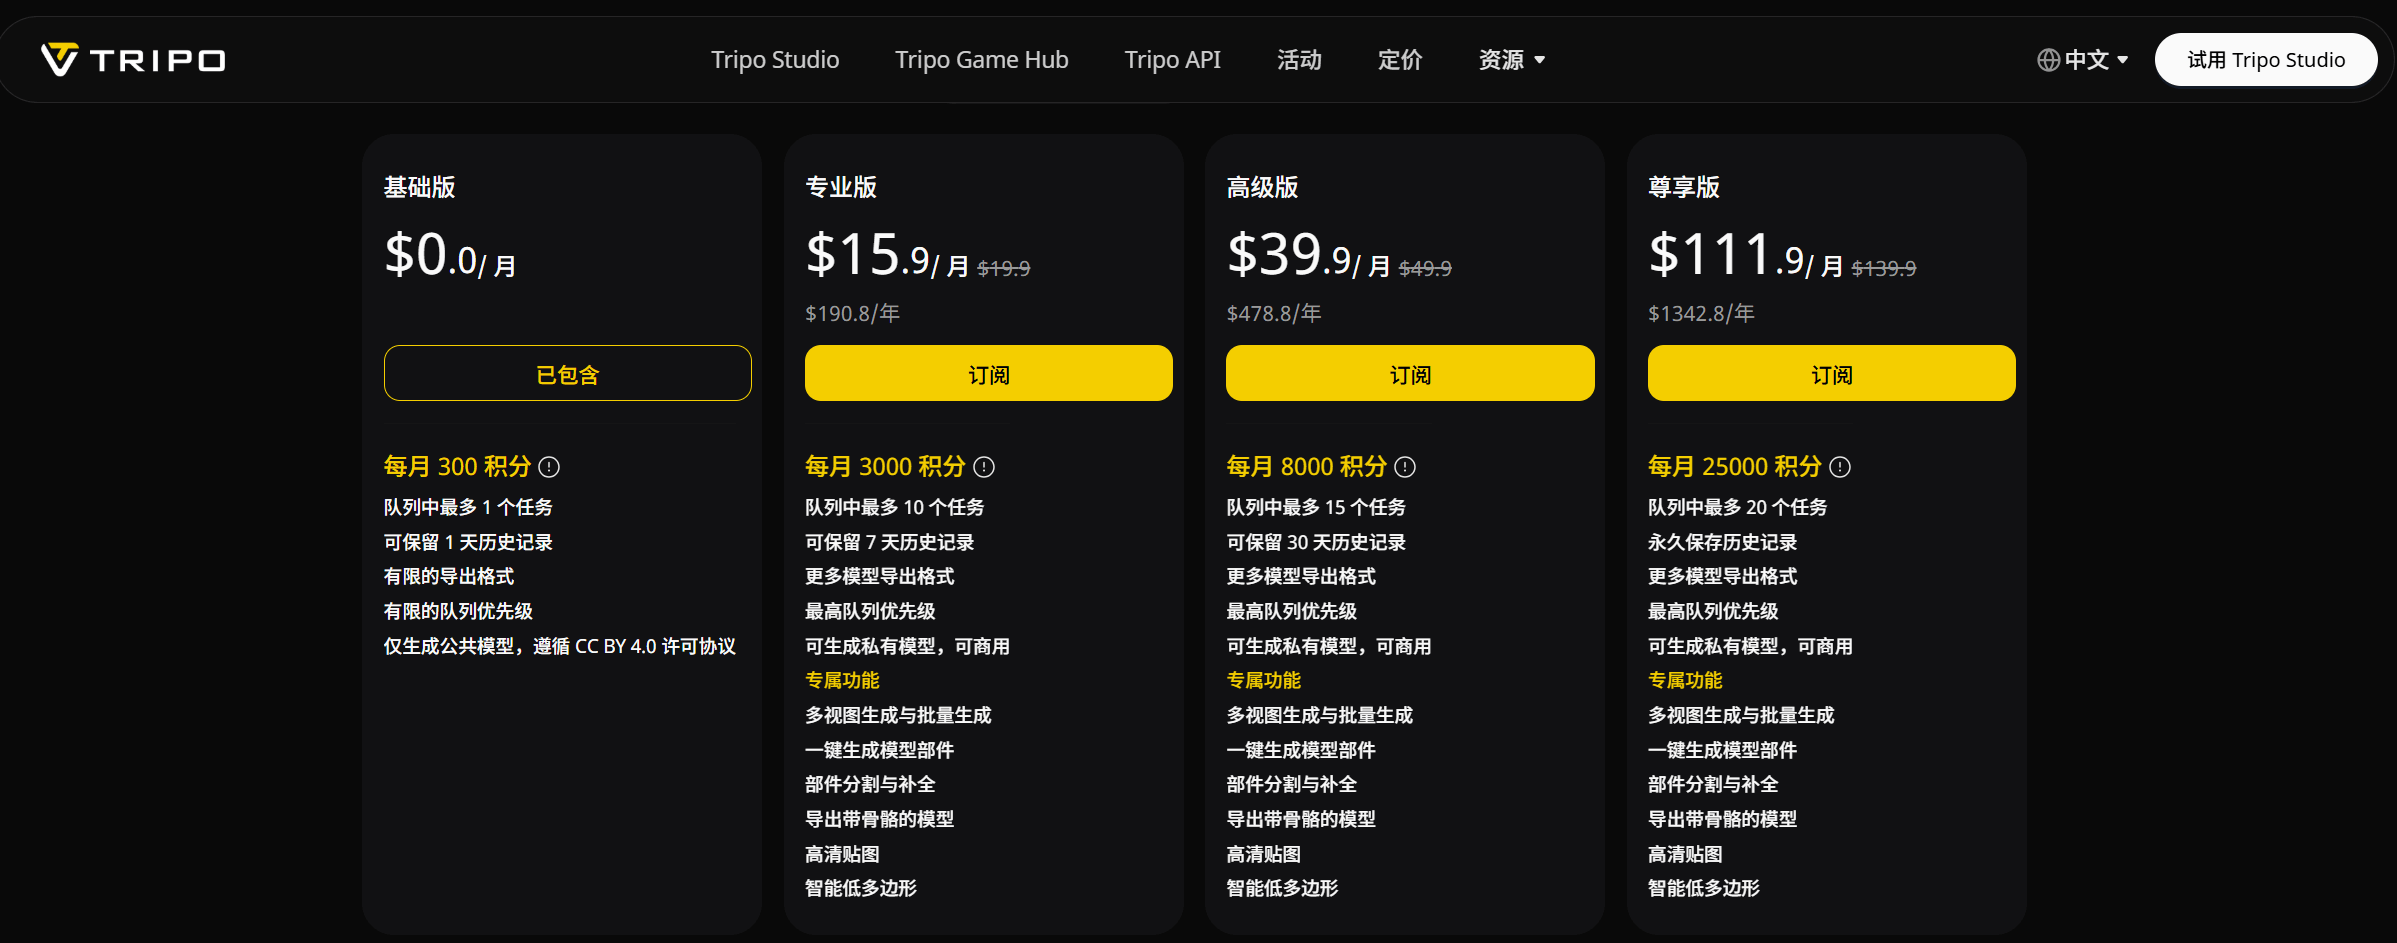Viewport: 2397px width, 943px height.
Task: Go to 定价 page
Action: pyautogui.click(x=1400, y=60)
